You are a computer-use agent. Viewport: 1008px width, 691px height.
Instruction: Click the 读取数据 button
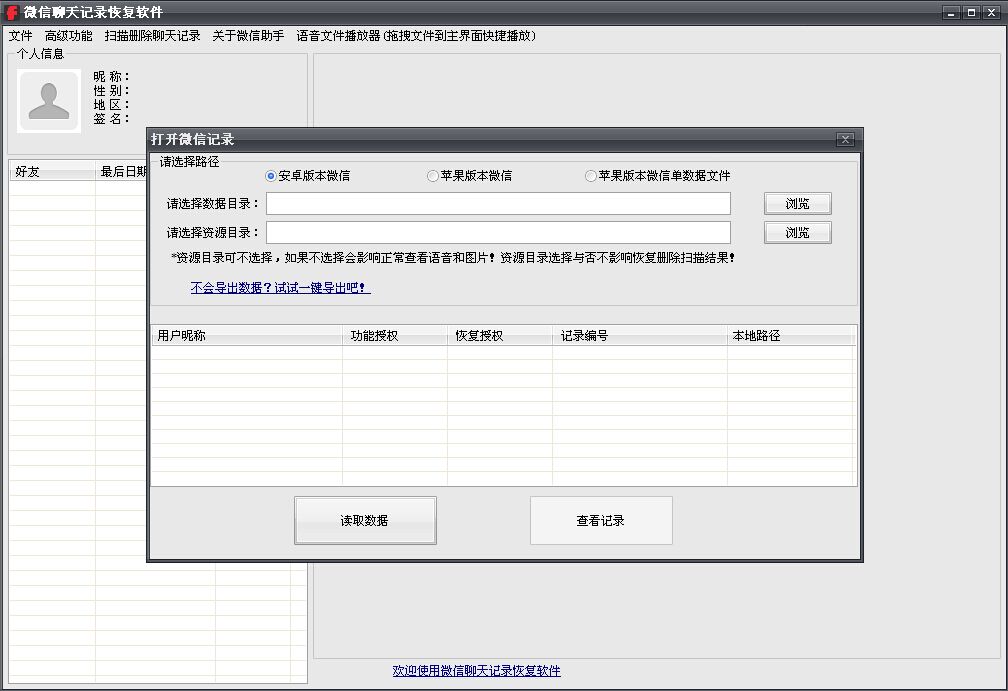coord(365,521)
